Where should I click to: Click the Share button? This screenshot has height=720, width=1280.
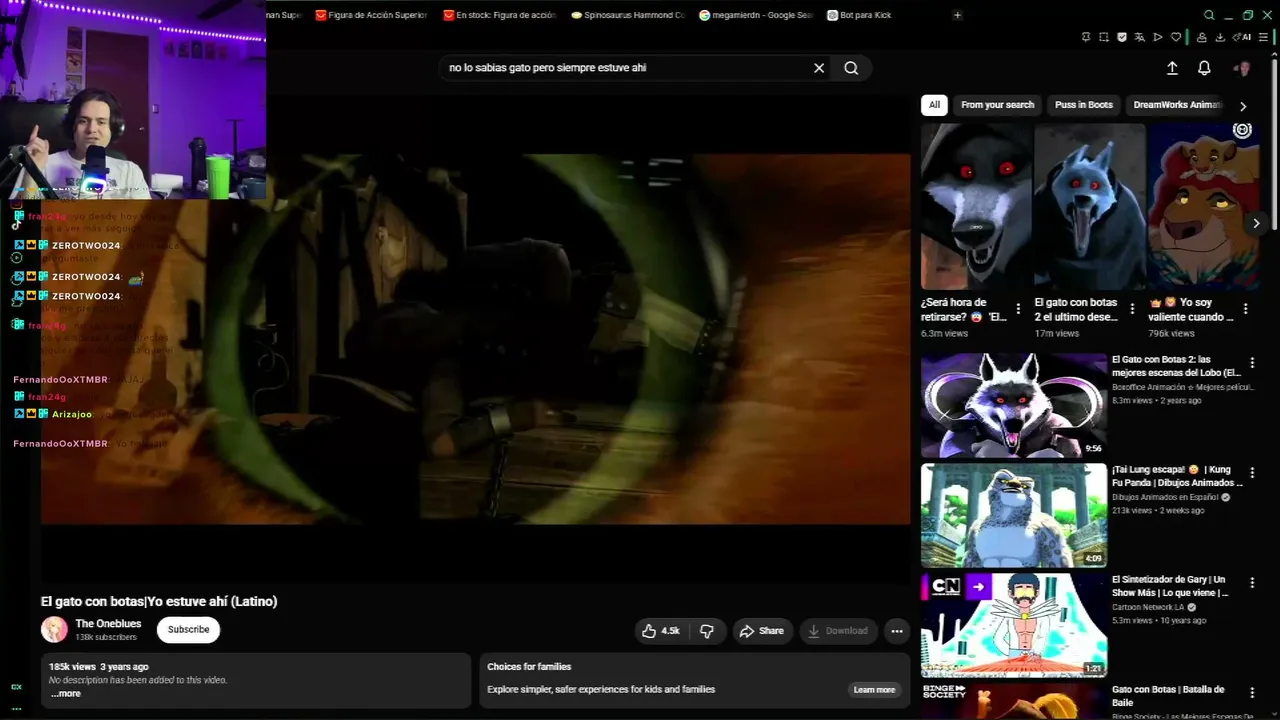pyautogui.click(x=761, y=631)
